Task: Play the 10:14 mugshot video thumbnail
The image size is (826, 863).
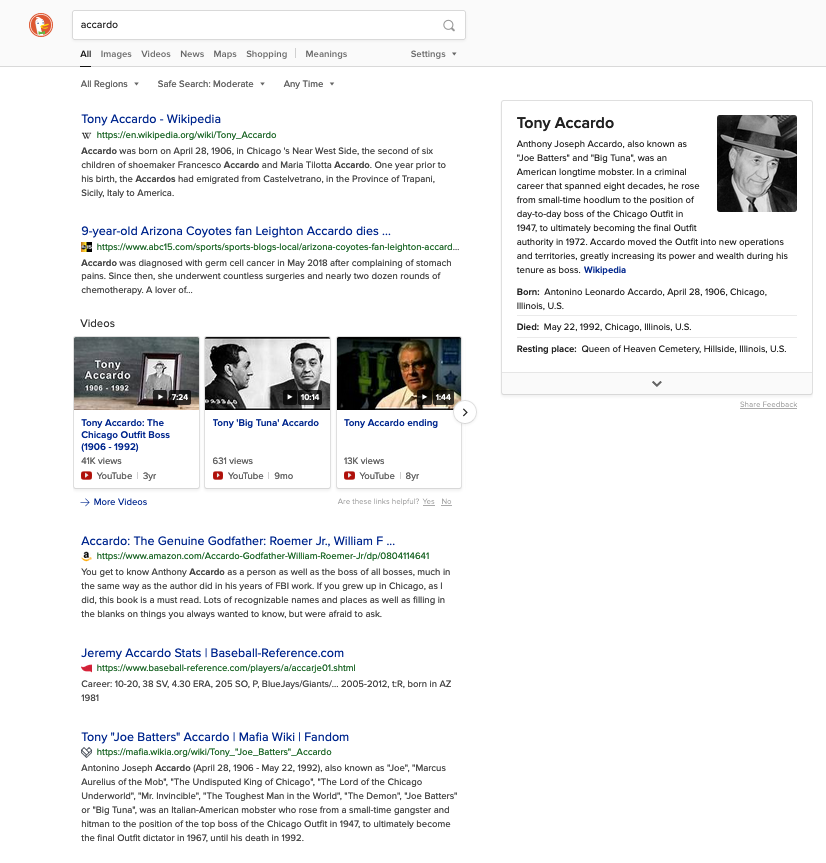Action: (x=267, y=374)
